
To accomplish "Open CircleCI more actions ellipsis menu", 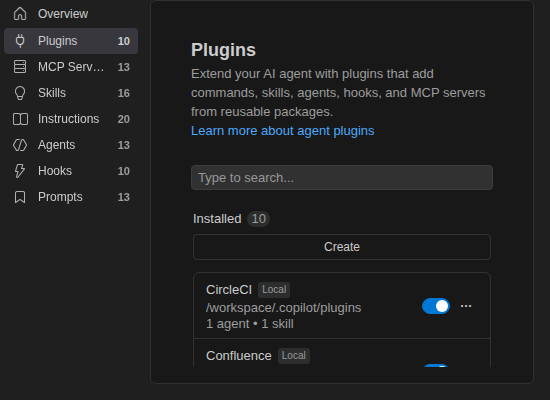I will (466, 306).
